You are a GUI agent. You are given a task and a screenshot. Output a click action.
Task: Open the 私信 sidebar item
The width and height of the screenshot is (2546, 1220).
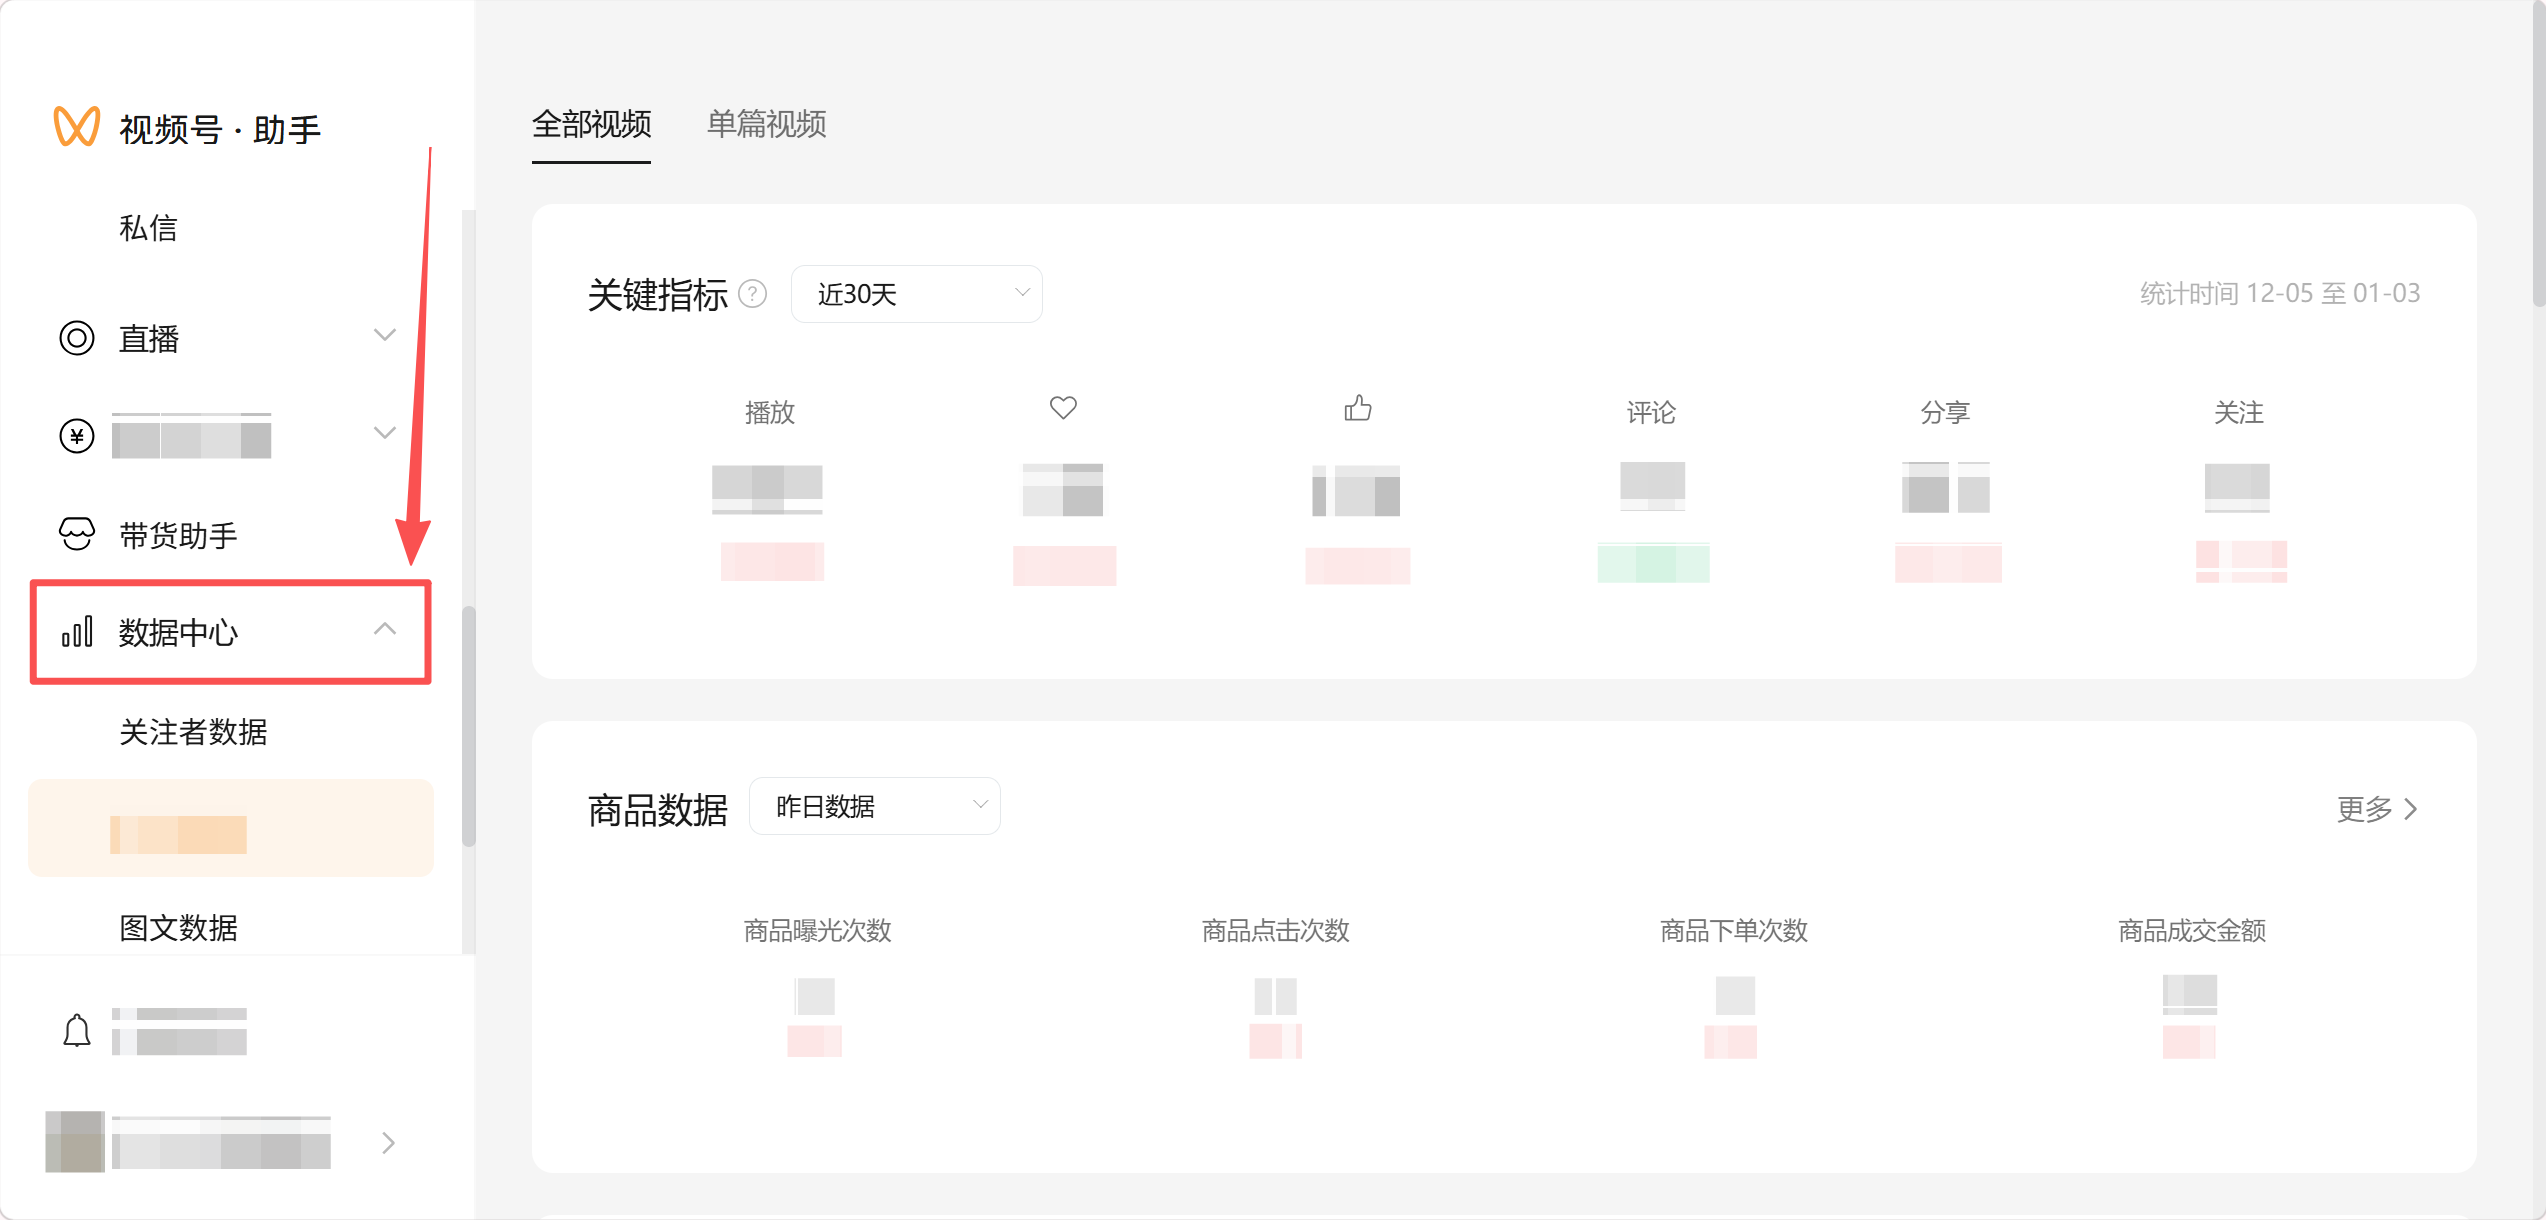pyautogui.click(x=148, y=228)
